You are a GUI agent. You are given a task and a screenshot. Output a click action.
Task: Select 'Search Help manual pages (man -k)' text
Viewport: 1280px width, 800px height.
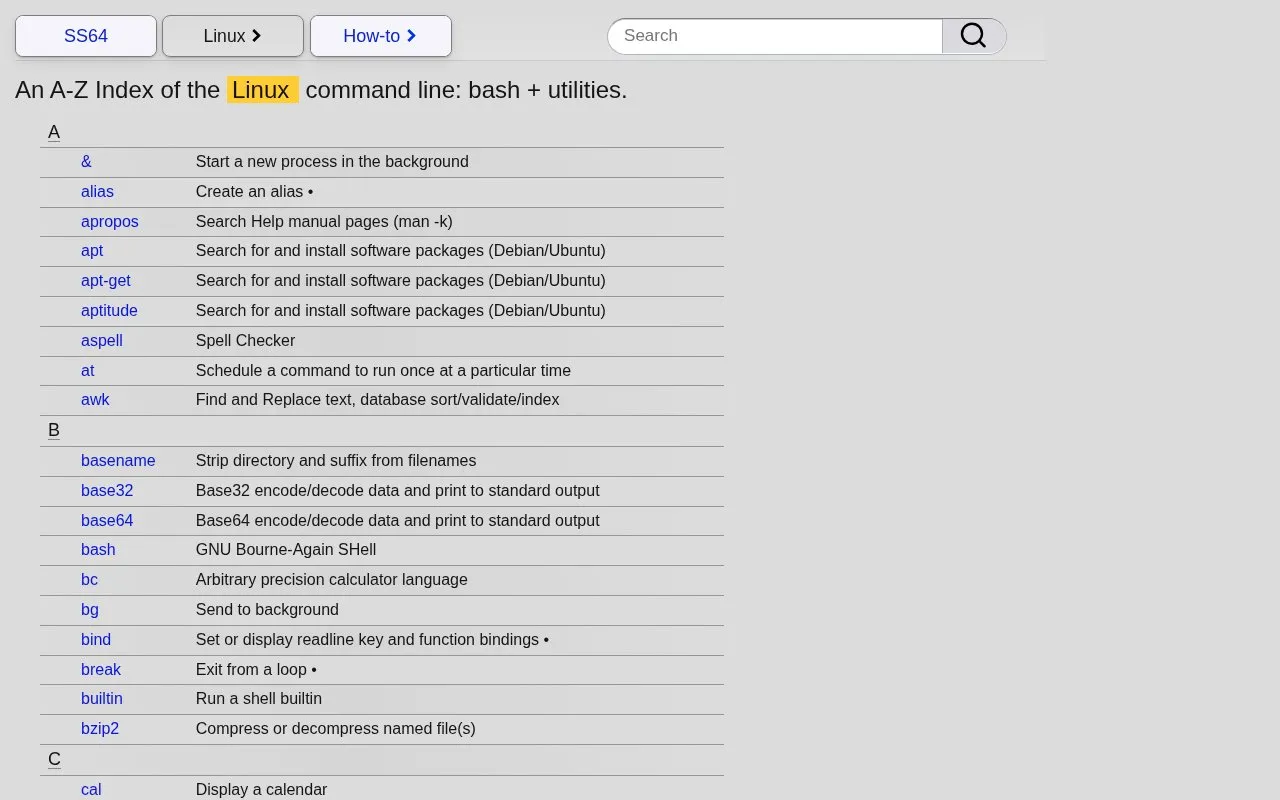(x=324, y=222)
